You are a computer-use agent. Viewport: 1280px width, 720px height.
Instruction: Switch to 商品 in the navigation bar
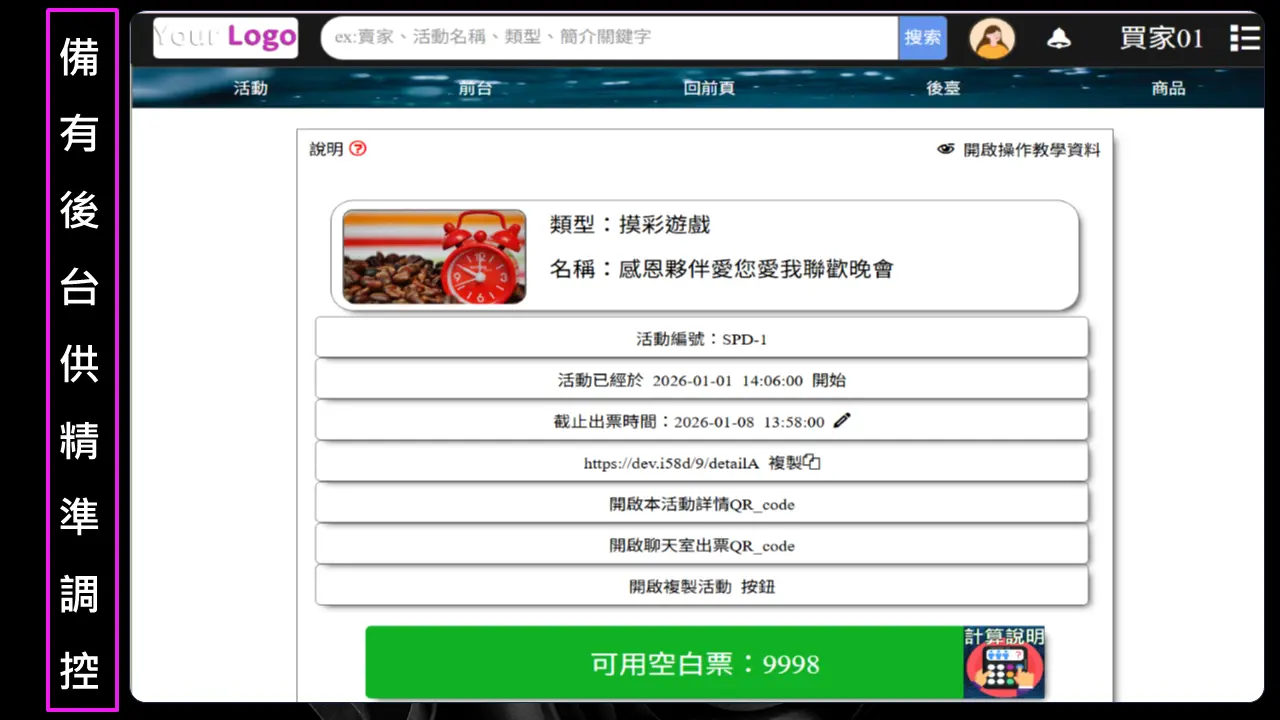pyautogui.click(x=1168, y=88)
